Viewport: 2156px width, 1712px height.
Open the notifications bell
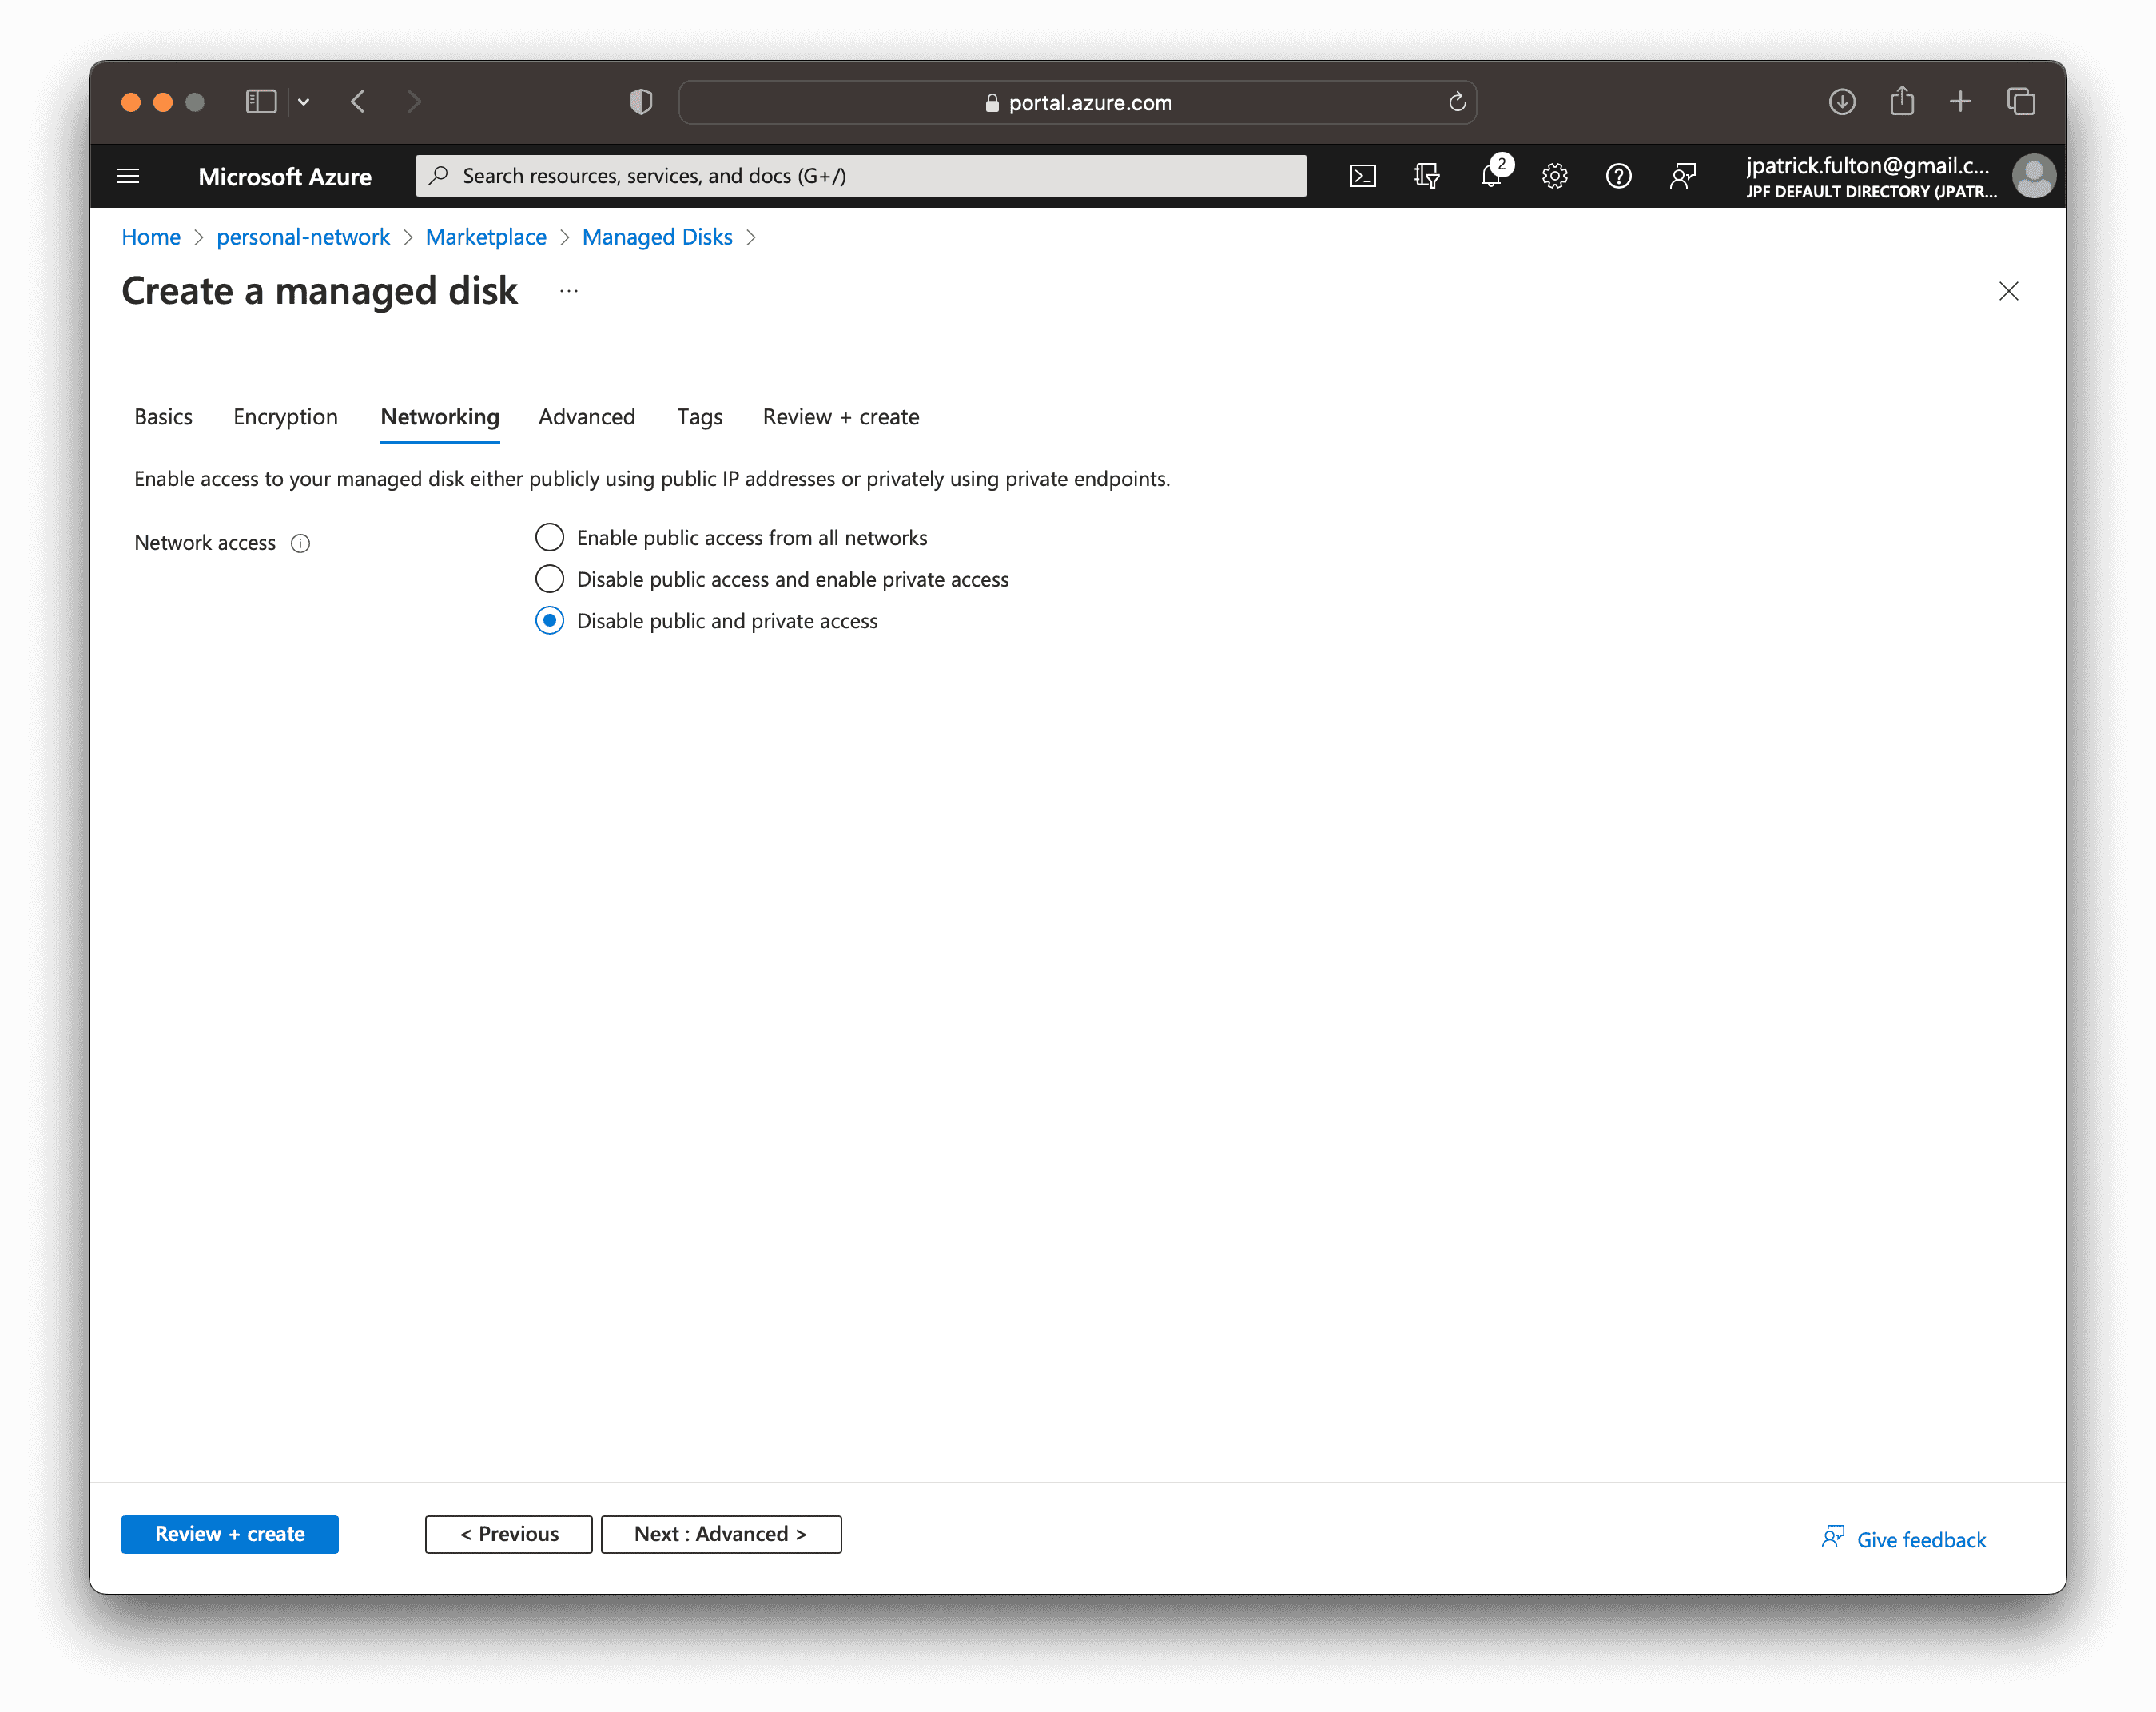(1491, 176)
